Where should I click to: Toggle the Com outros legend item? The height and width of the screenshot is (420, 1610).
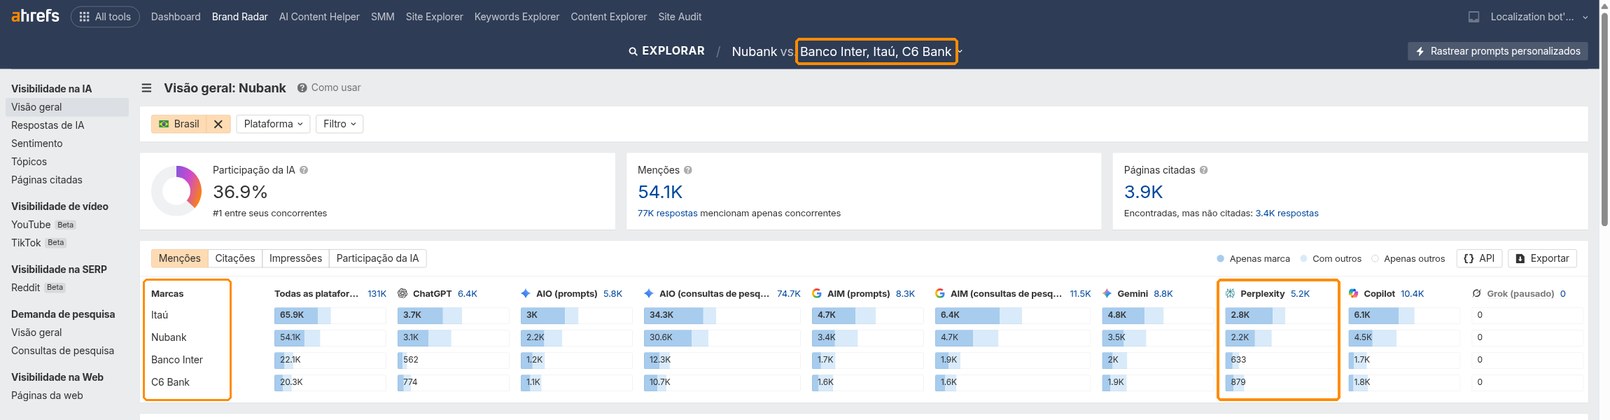point(1330,259)
